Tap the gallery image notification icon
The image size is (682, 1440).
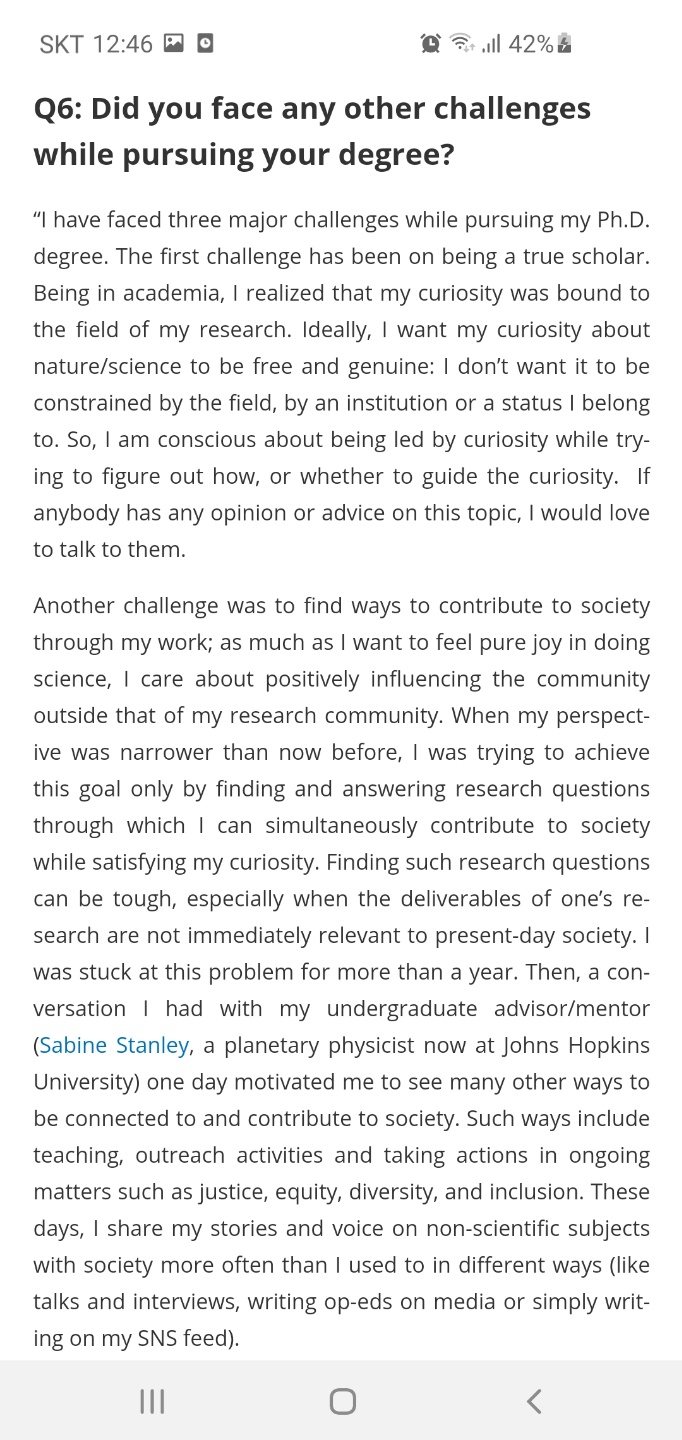pos(174,43)
